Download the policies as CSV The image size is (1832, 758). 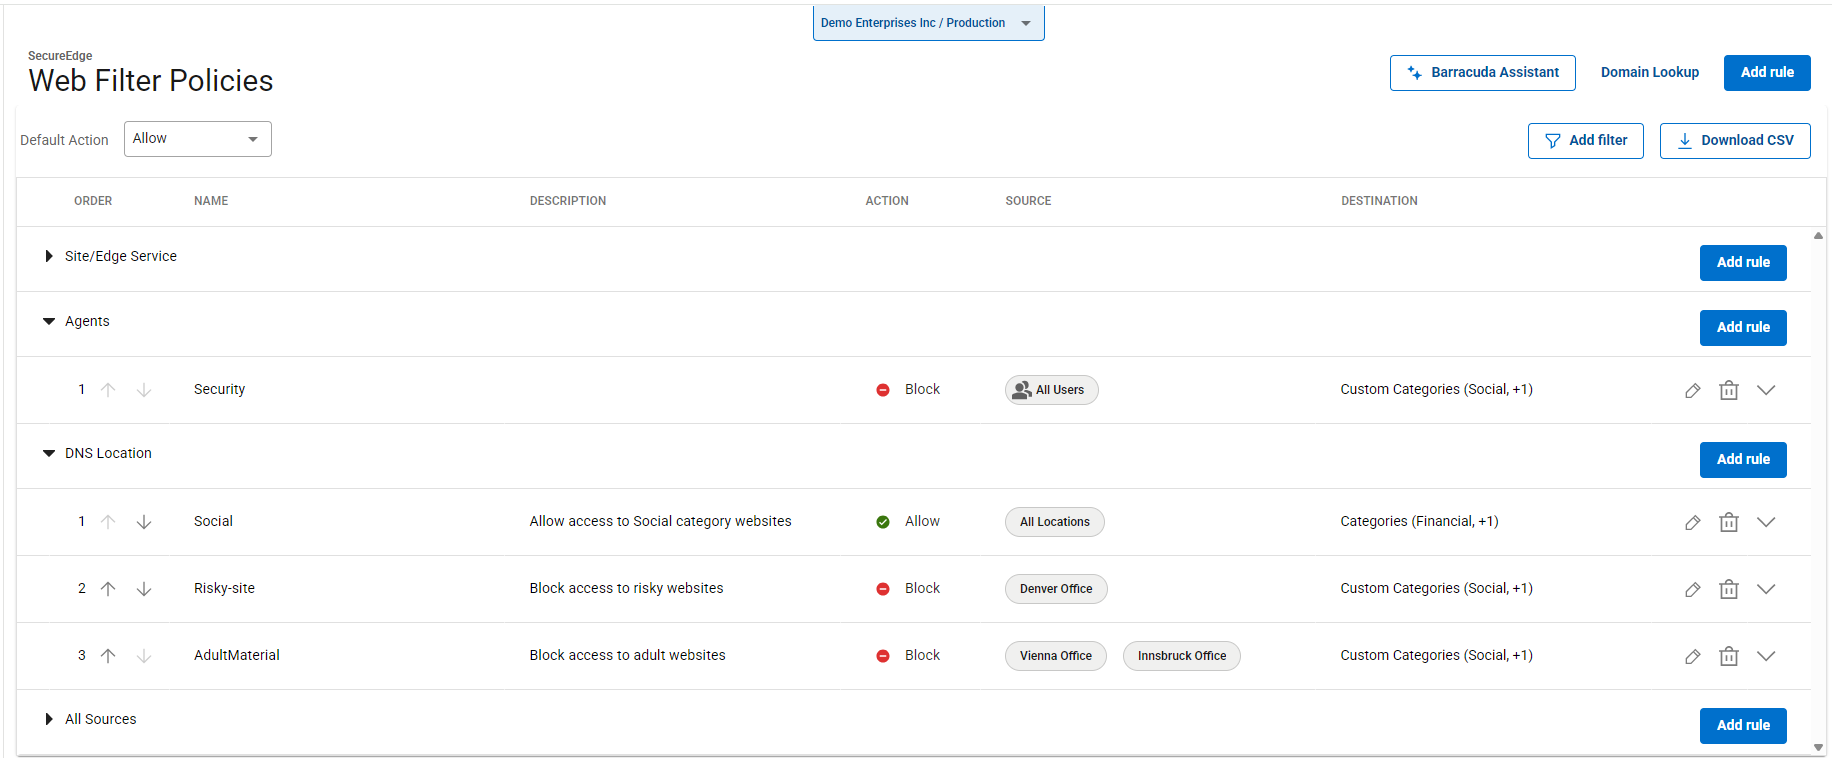click(x=1734, y=141)
